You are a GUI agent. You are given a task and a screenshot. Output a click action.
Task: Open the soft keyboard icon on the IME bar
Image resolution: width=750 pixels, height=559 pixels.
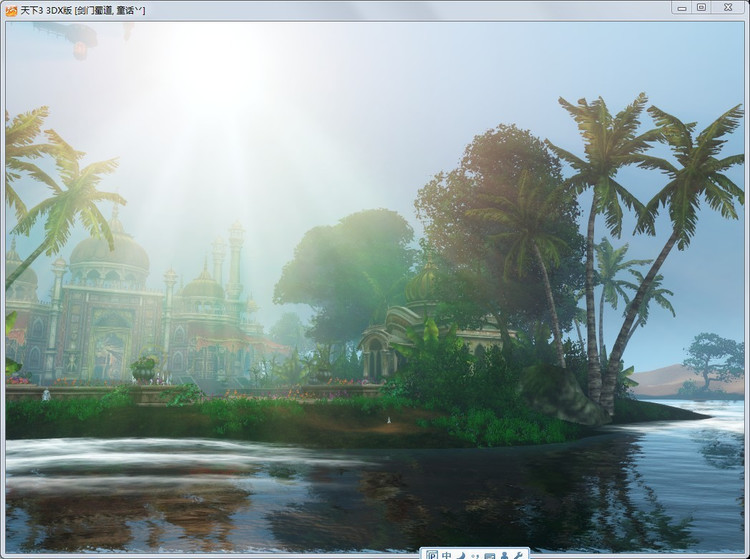pos(489,556)
